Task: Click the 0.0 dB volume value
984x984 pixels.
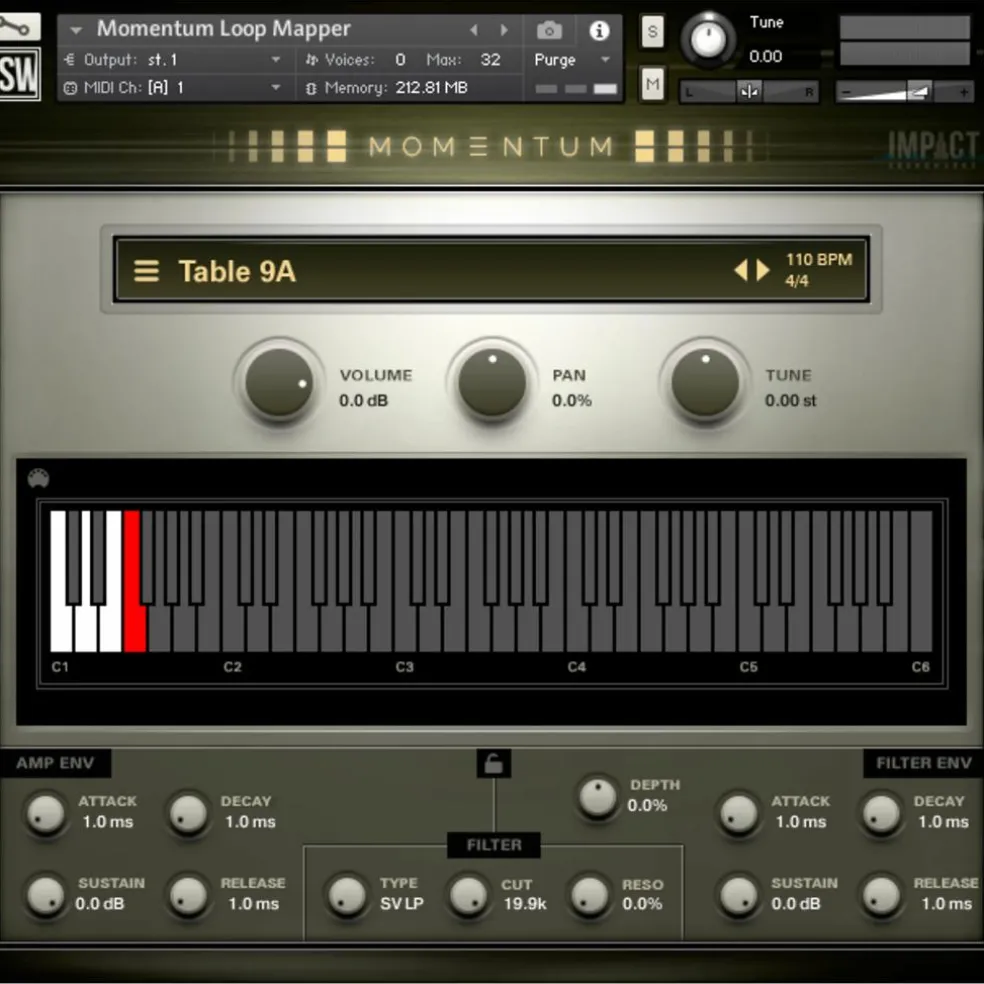Action: tap(363, 400)
